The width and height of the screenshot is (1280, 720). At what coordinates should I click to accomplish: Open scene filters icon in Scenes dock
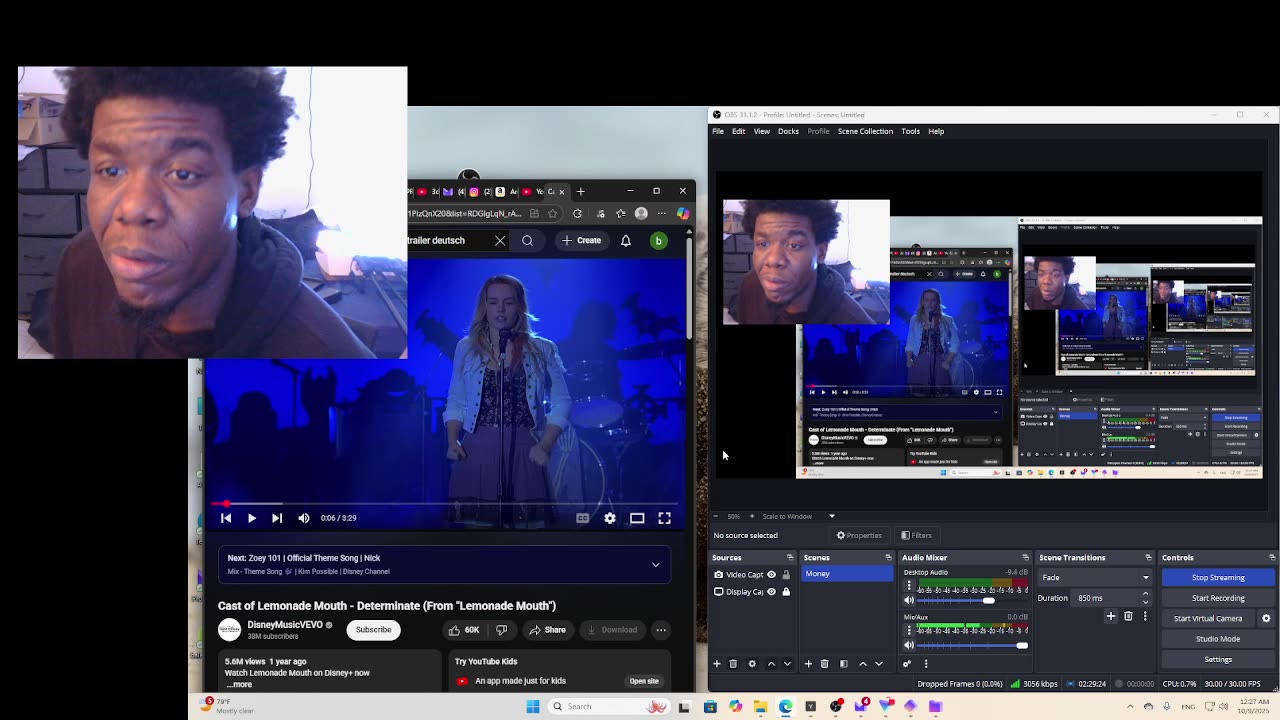point(844,664)
